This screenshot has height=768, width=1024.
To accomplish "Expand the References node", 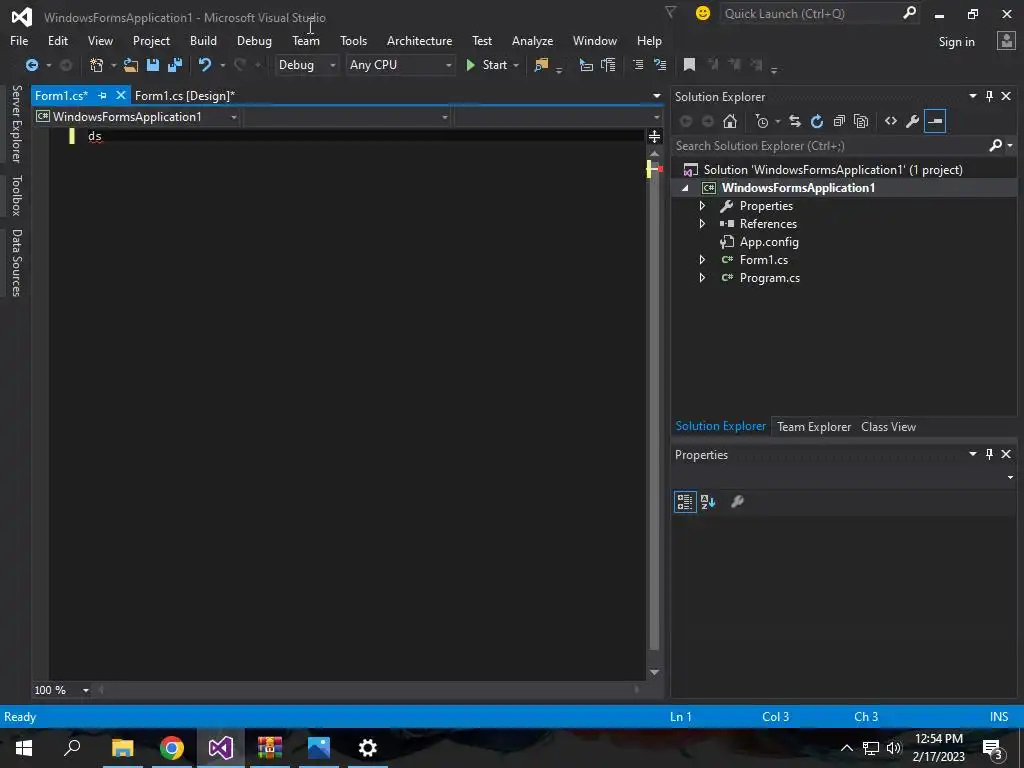I will pos(702,224).
